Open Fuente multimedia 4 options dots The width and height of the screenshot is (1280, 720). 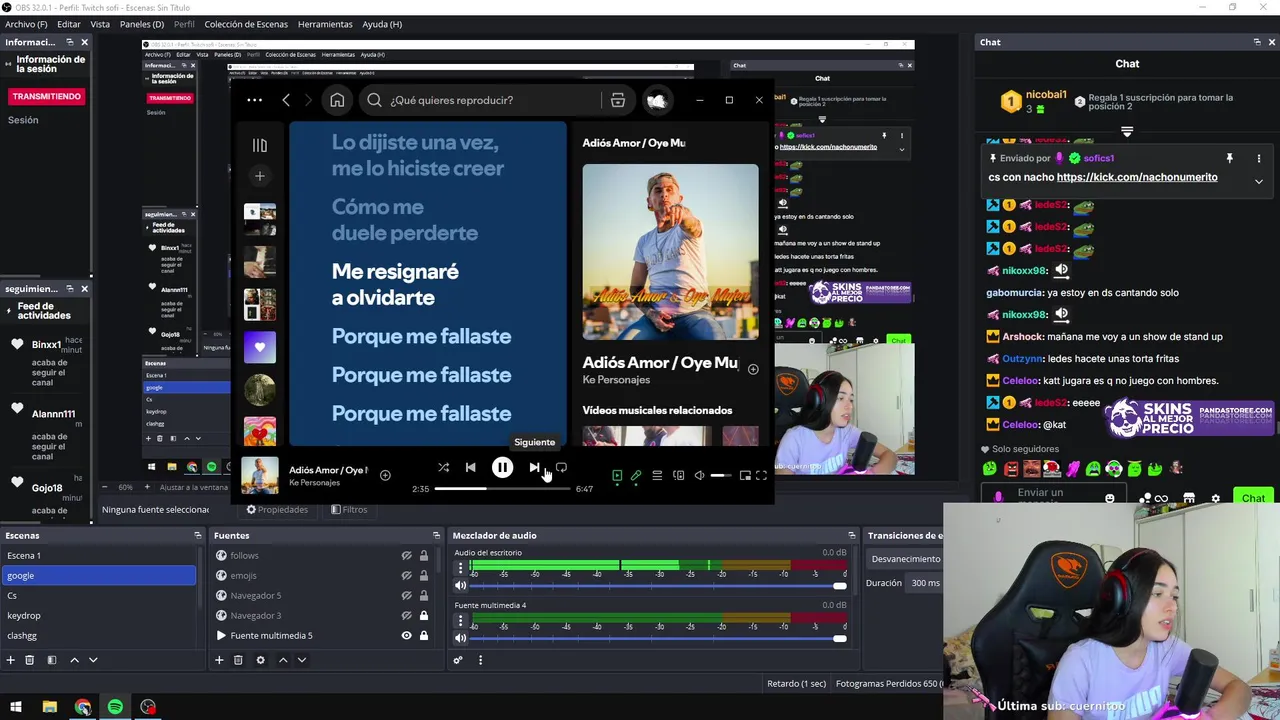coord(461,620)
